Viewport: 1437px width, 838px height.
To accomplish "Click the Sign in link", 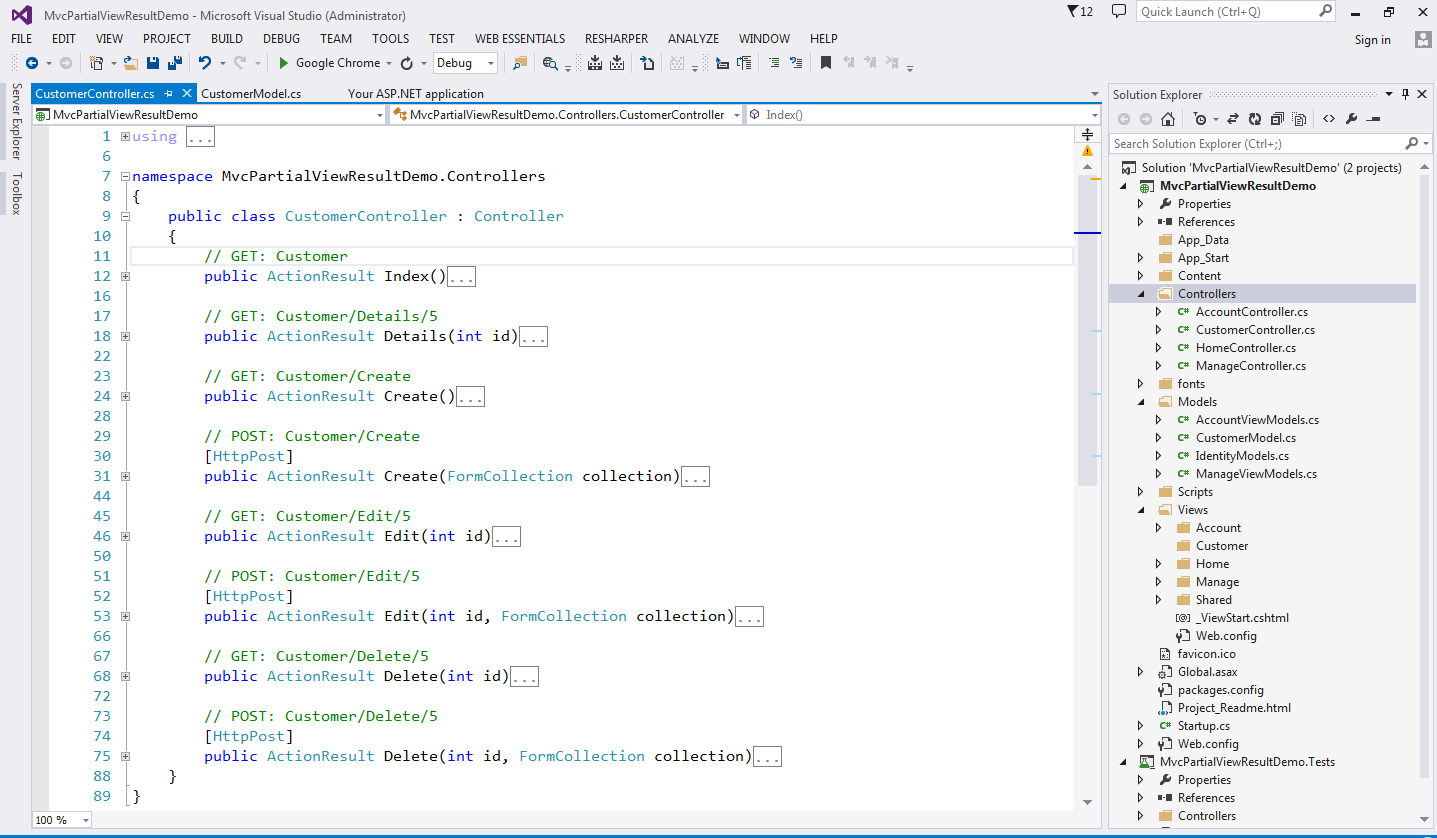I will pos(1372,40).
